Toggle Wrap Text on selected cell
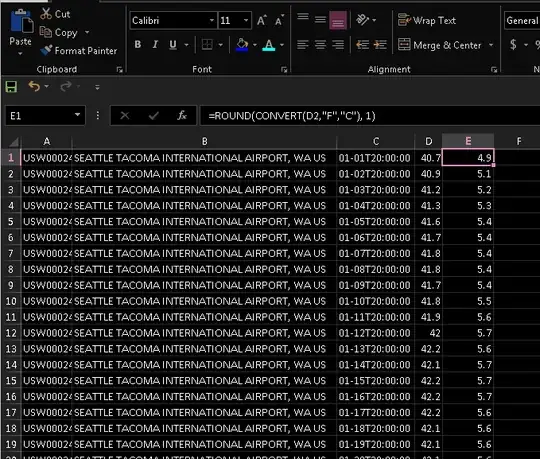The image size is (540, 459). pyautogui.click(x=427, y=20)
